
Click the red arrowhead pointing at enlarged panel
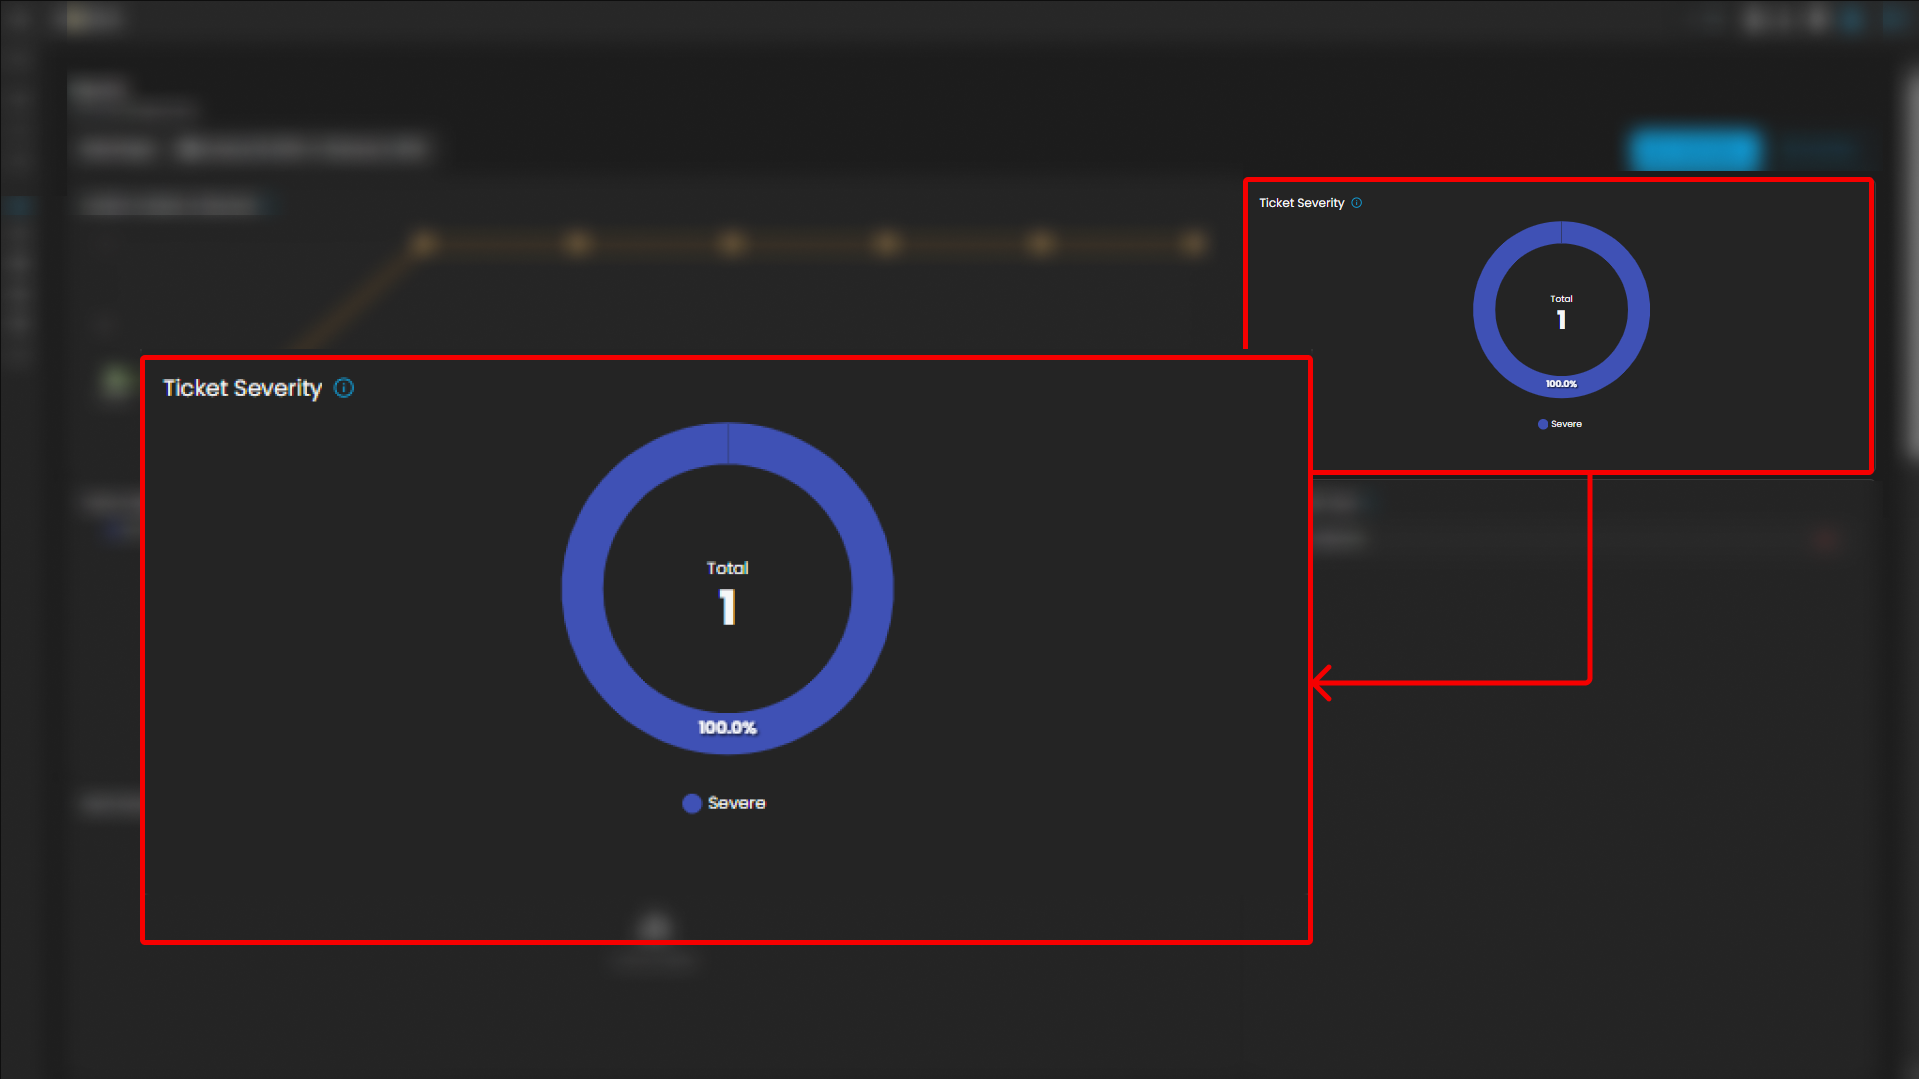click(1322, 683)
